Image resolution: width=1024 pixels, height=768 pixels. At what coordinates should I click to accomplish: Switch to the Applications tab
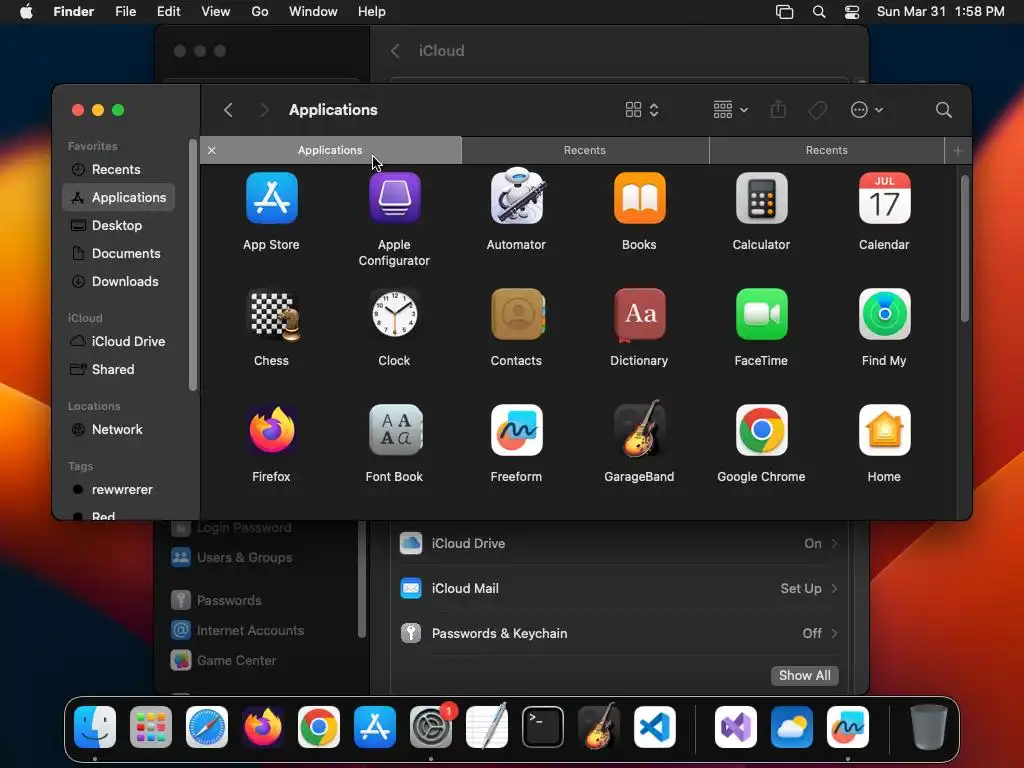point(330,150)
